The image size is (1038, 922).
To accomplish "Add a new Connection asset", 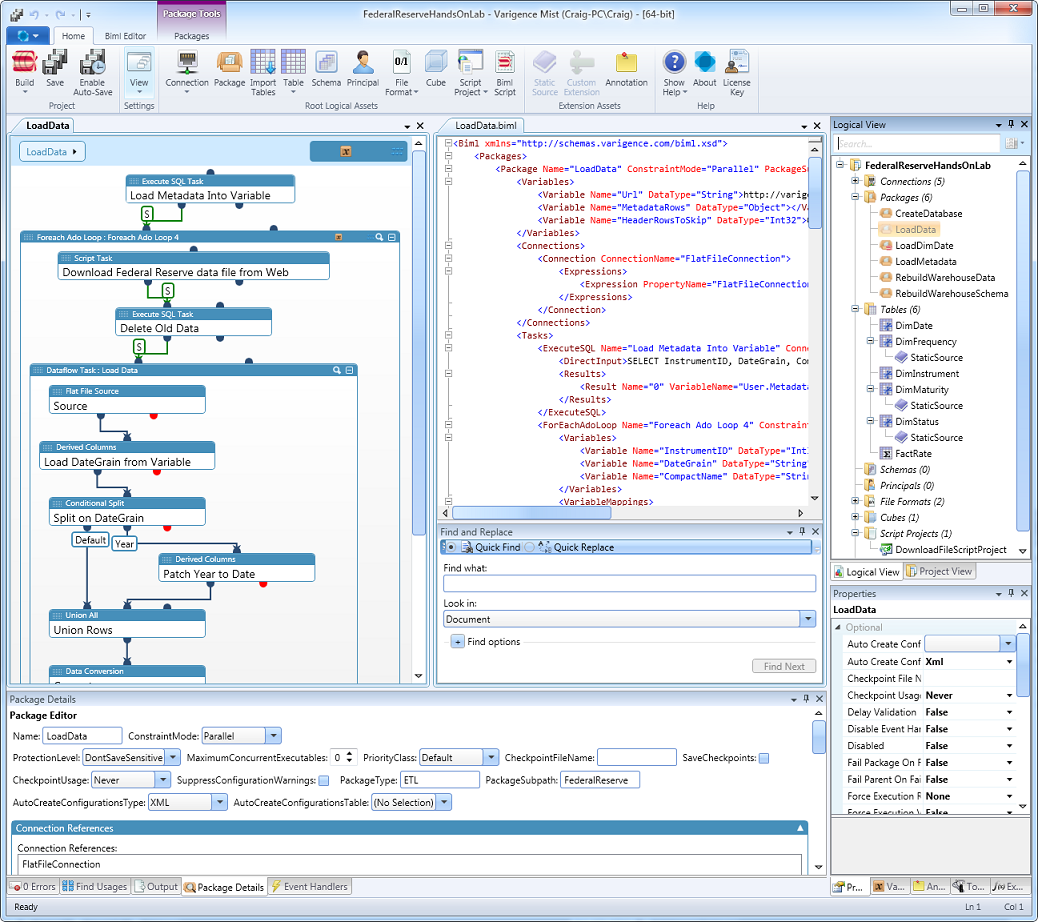I will click(187, 71).
